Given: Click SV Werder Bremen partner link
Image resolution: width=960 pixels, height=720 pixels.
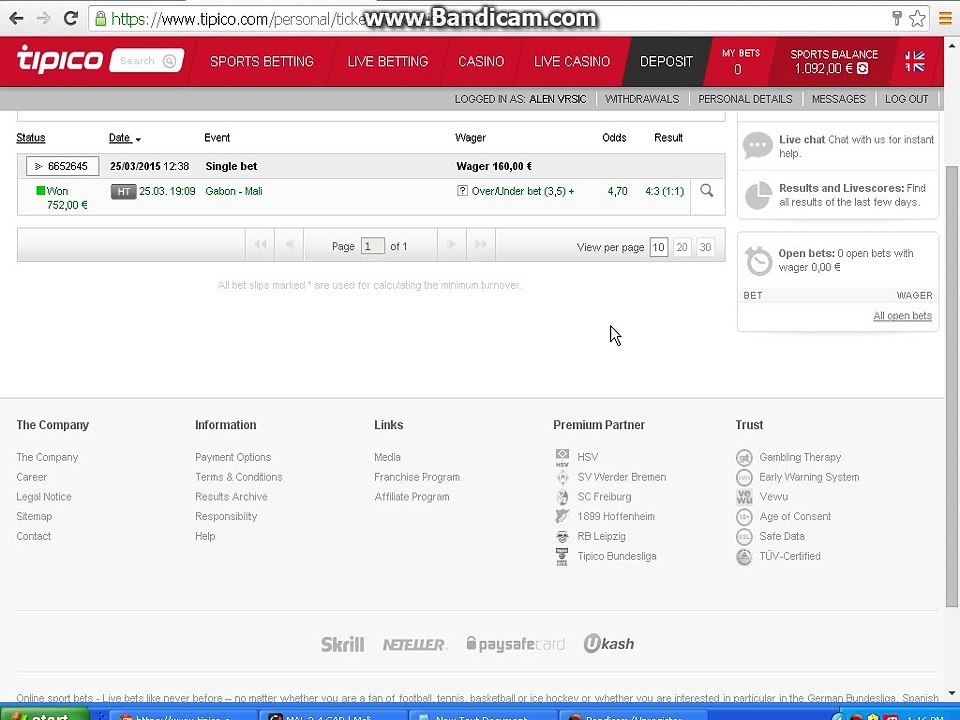Looking at the screenshot, I should (x=621, y=477).
